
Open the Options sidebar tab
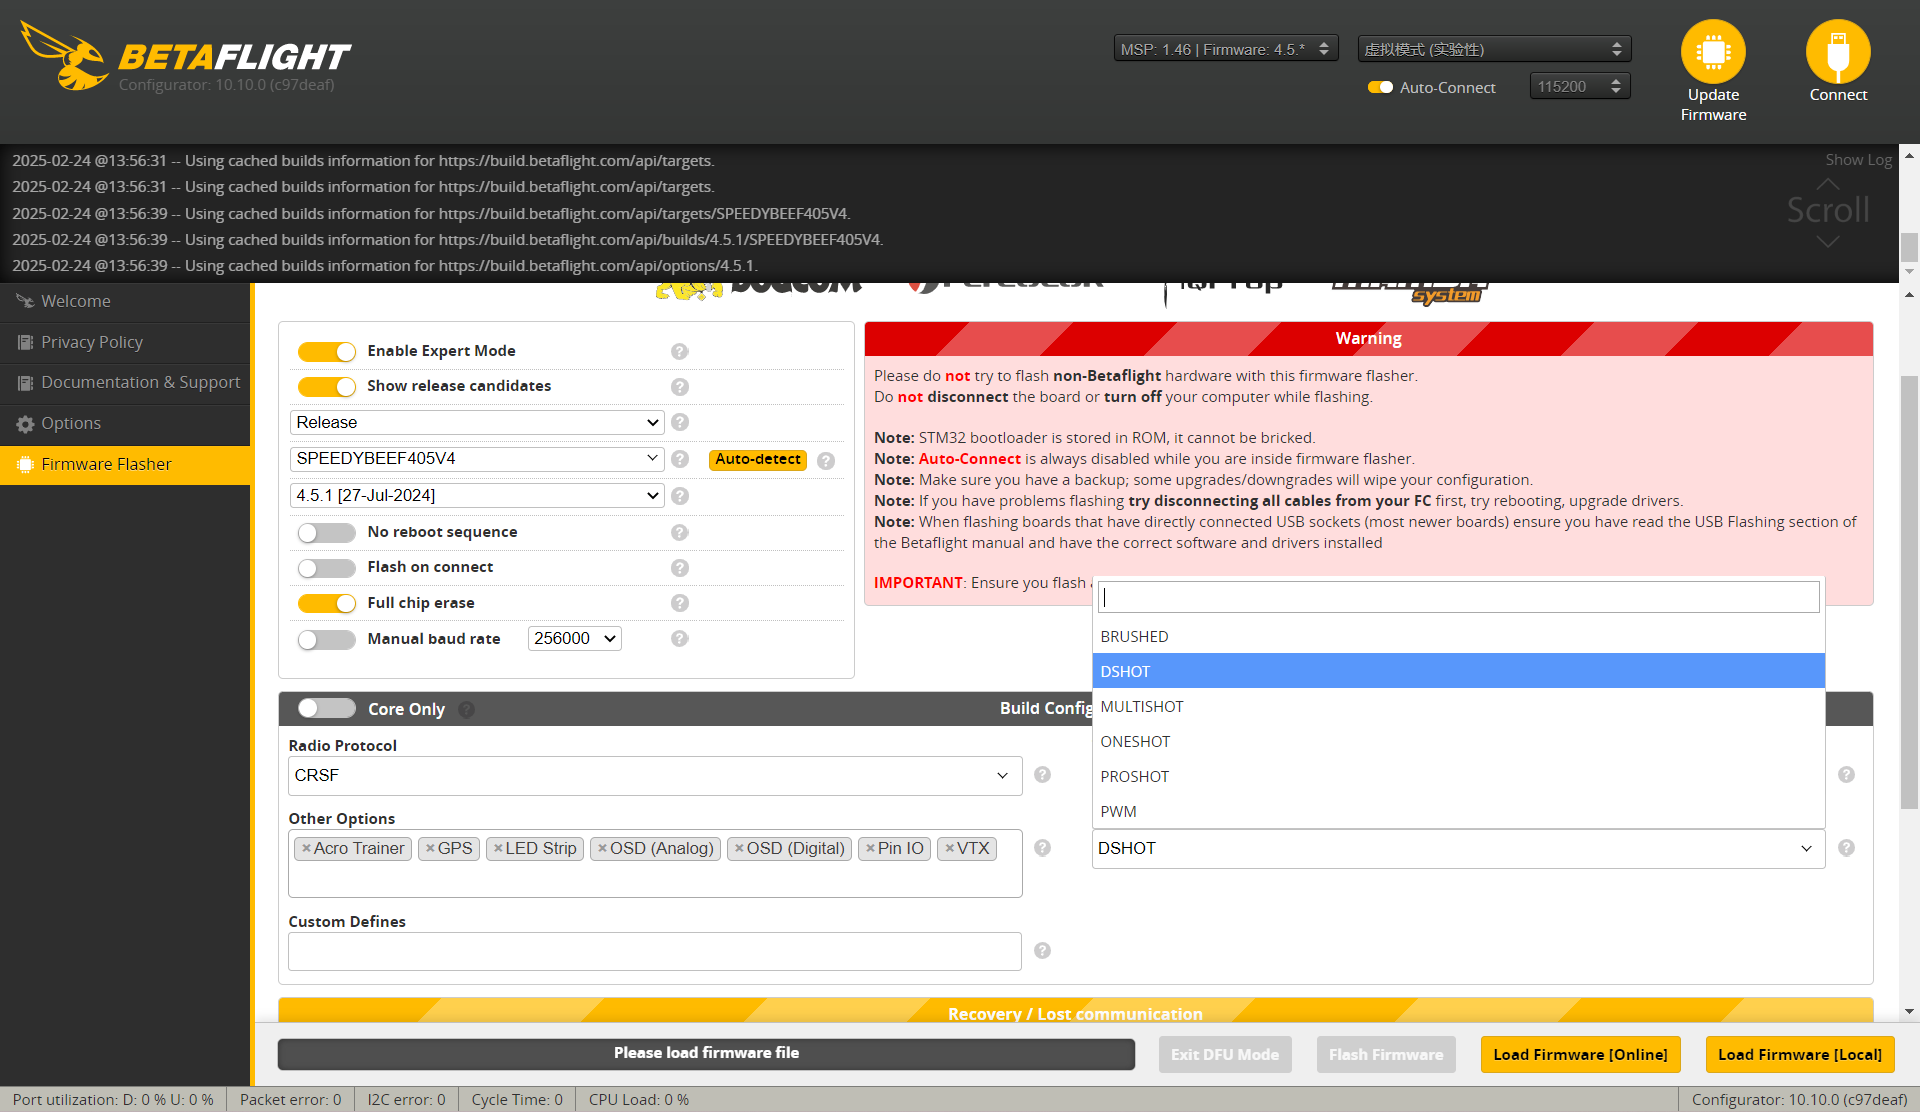pyautogui.click(x=125, y=423)
